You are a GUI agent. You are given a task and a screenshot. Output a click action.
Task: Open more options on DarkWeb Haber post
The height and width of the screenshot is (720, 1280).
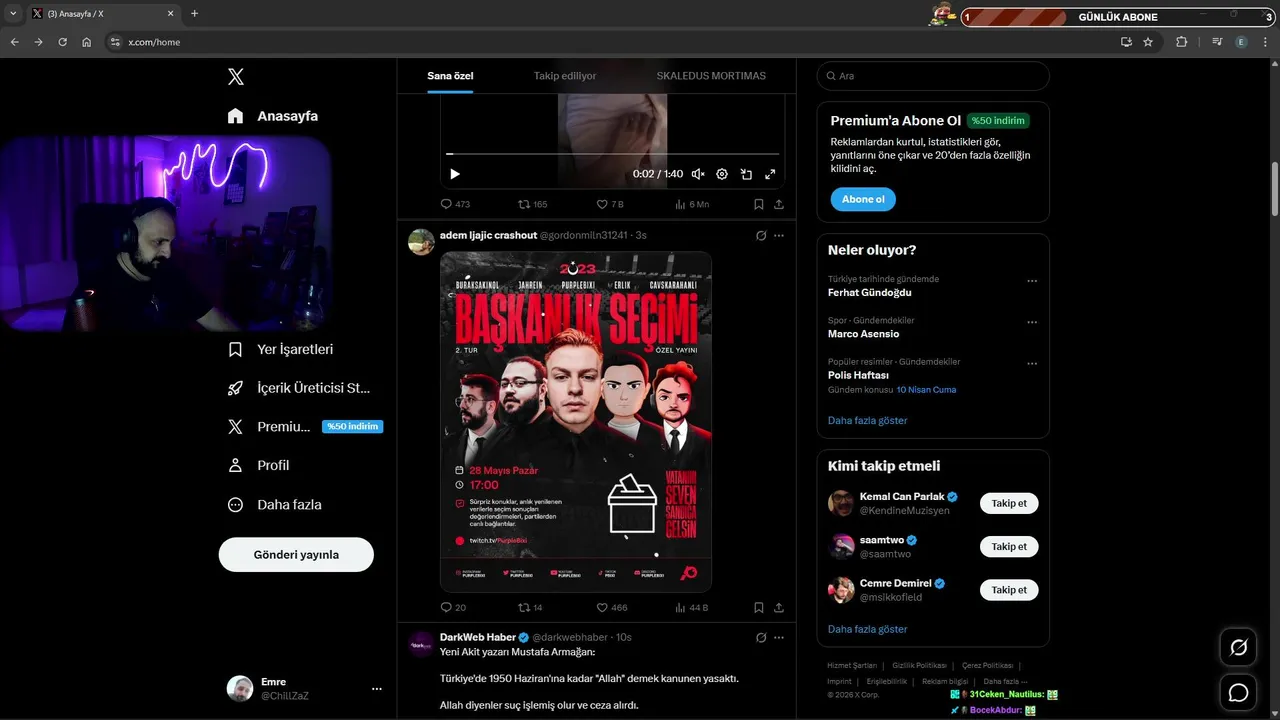779,637
